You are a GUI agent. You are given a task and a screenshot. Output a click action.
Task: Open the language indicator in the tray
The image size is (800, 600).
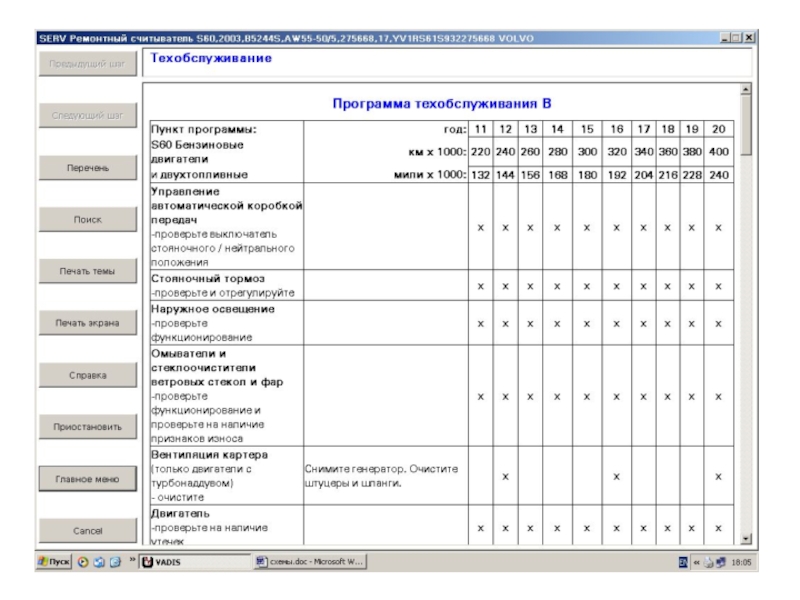683,562
